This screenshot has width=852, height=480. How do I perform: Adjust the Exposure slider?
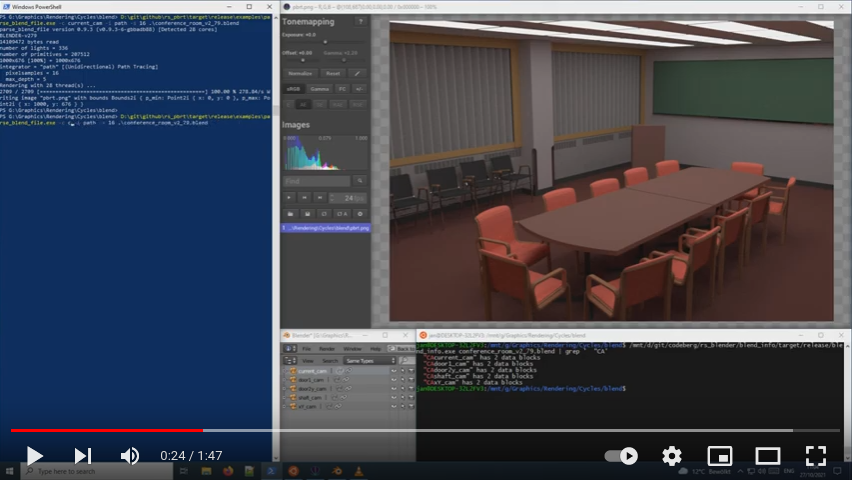[x=325, y=42]
